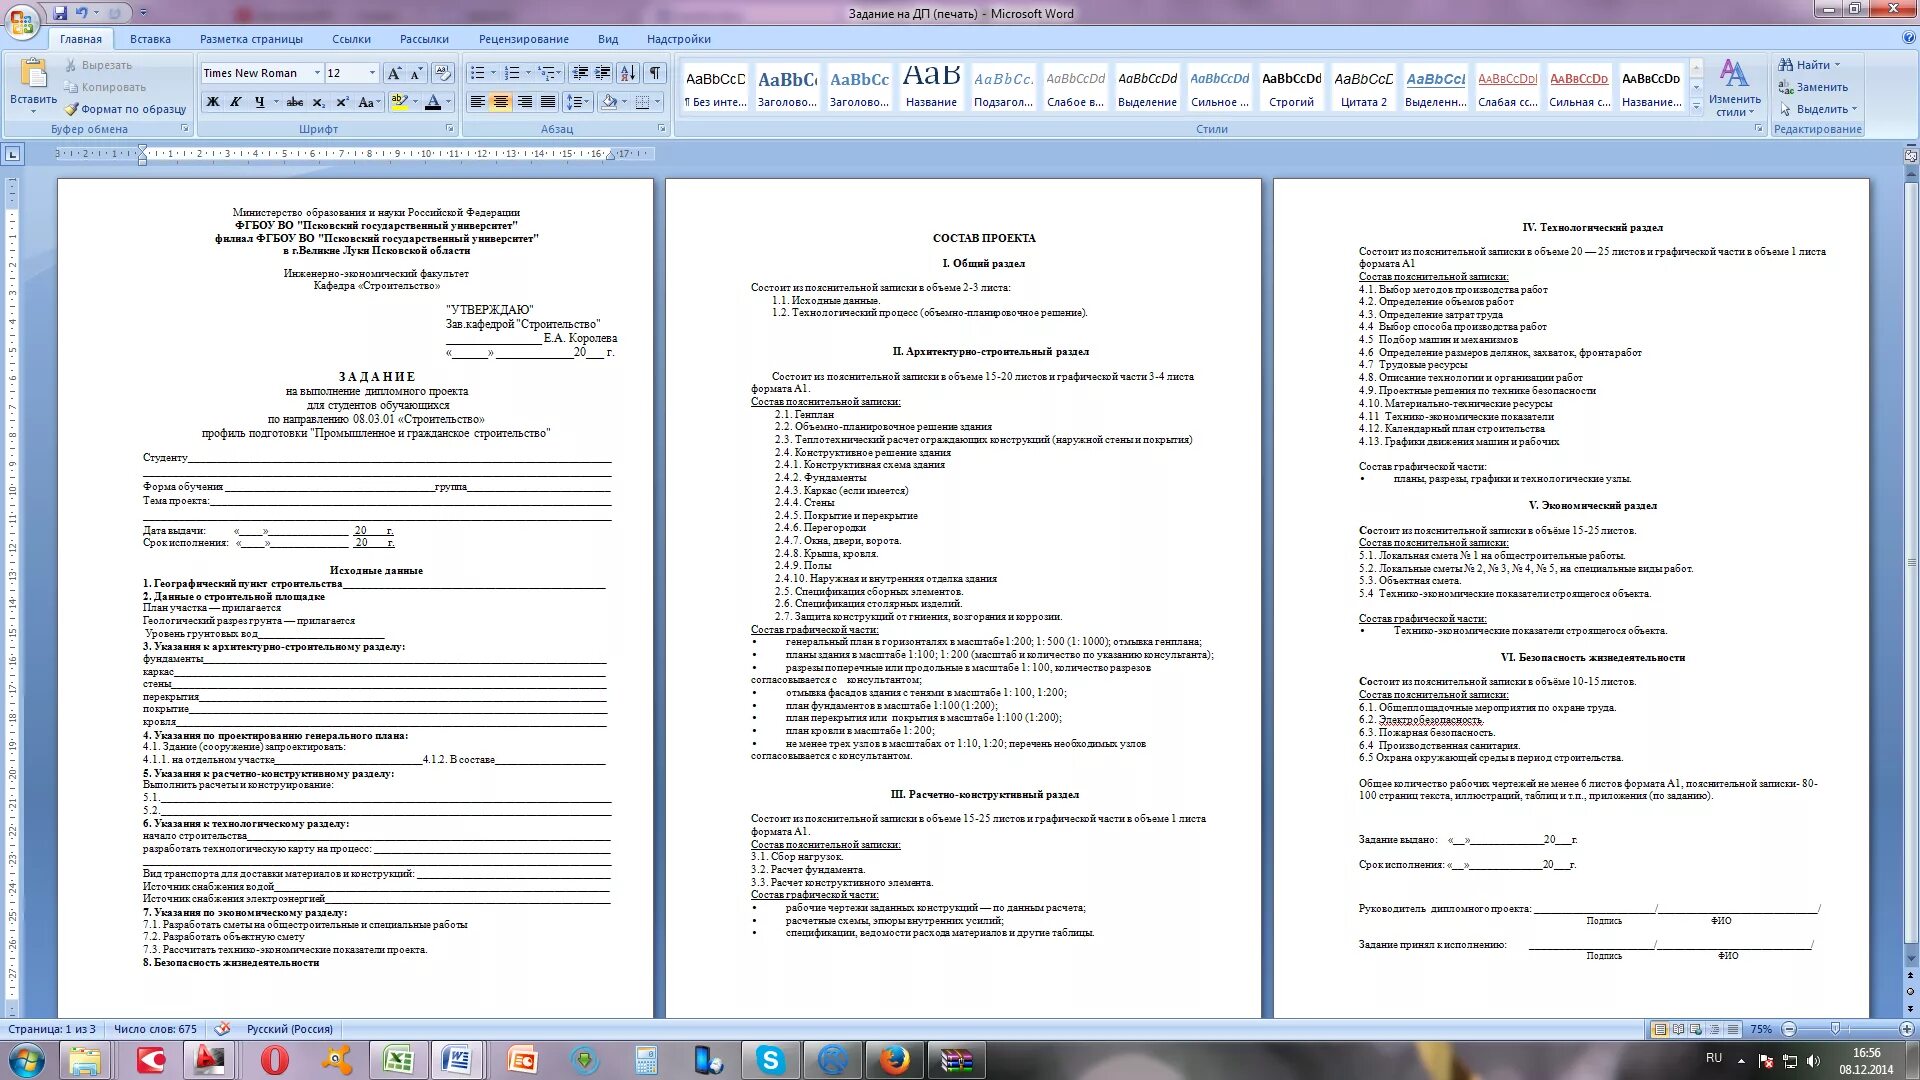Clear formatting with eraser icon
1920x1080 pixels.
[444, 73]
